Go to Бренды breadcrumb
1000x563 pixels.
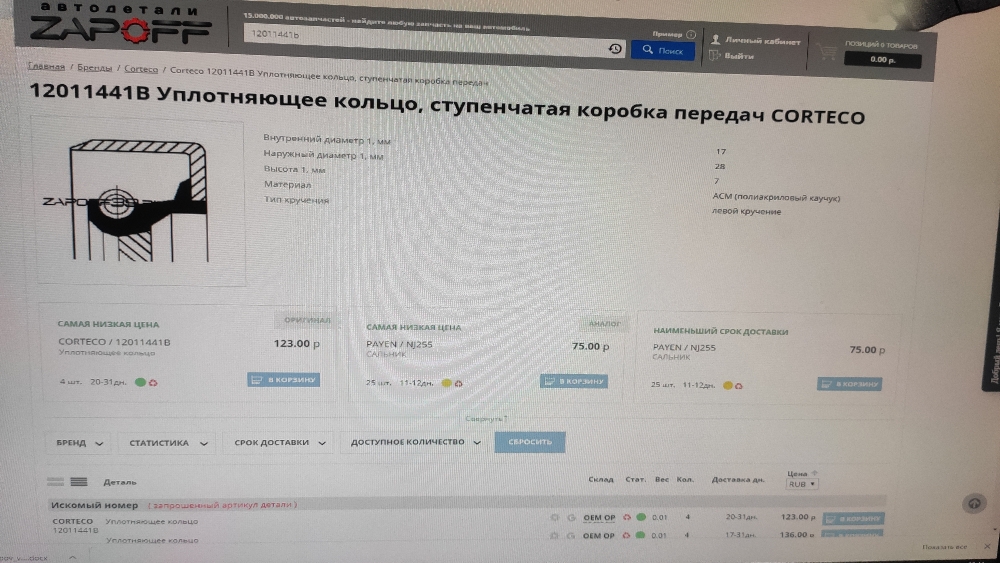click(x=94, y=68)
